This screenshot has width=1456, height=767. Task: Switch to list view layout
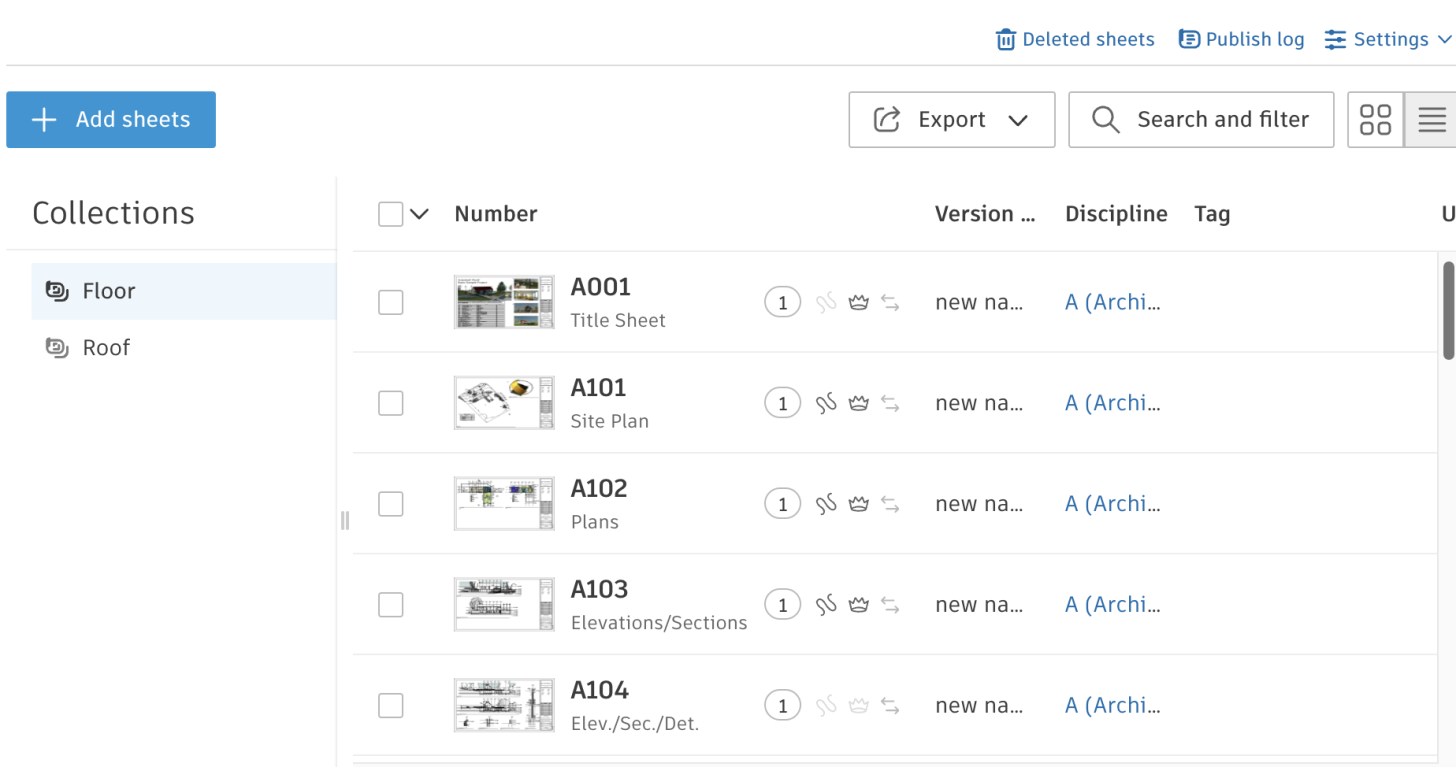1432,119
